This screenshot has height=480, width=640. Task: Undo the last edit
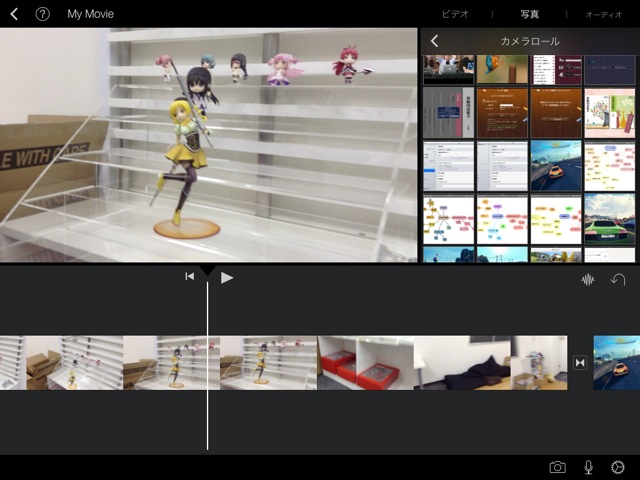click(618, 280)
